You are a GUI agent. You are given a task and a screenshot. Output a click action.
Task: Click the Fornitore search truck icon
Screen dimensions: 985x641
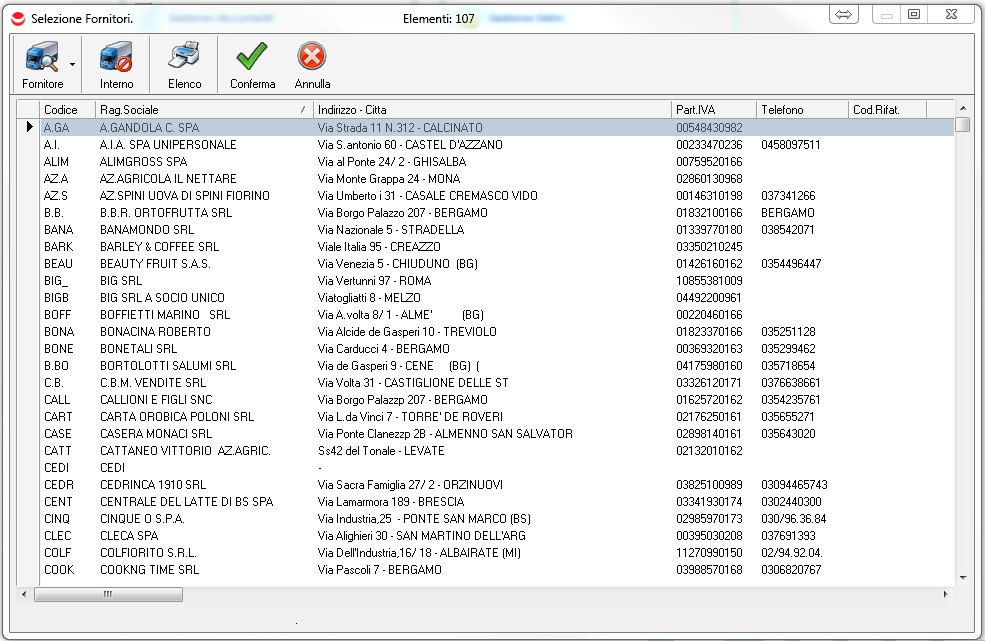coord(42,58)
